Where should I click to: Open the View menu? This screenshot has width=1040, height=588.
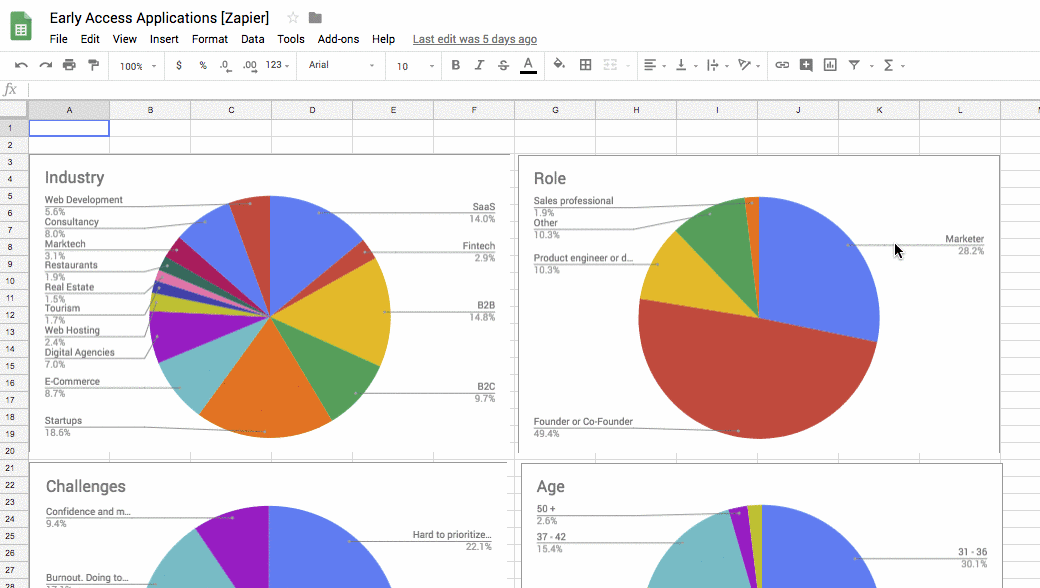(x=125, y=39)
